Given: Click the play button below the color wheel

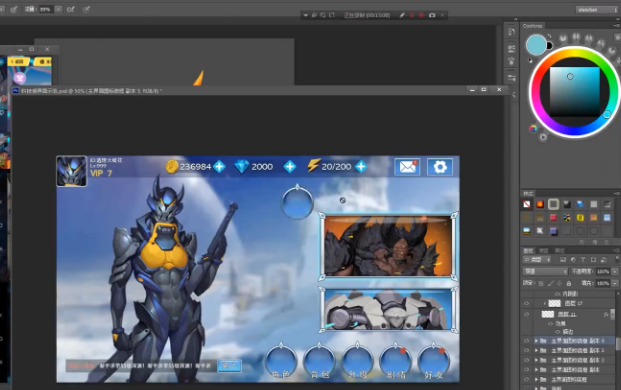Looking at the screenshot, I should (x=543, y=137).
